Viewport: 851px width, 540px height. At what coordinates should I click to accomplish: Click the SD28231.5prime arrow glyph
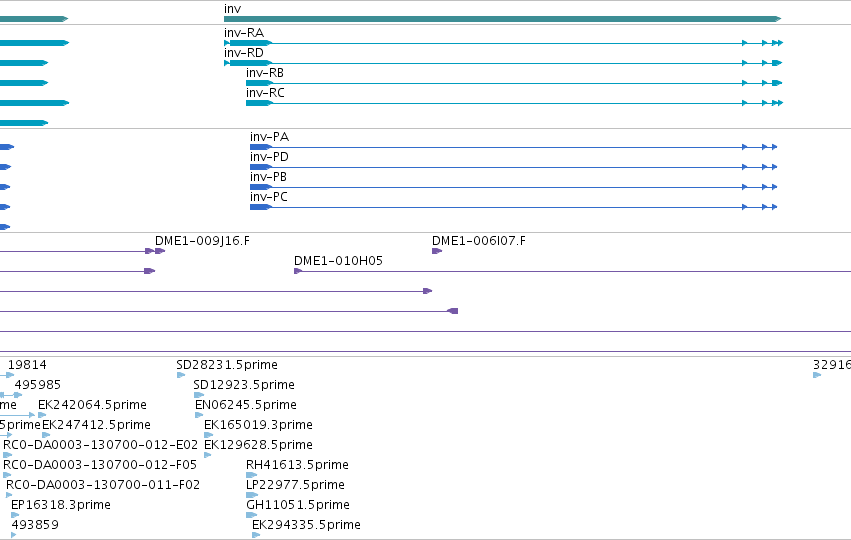(x=181, y=375)
